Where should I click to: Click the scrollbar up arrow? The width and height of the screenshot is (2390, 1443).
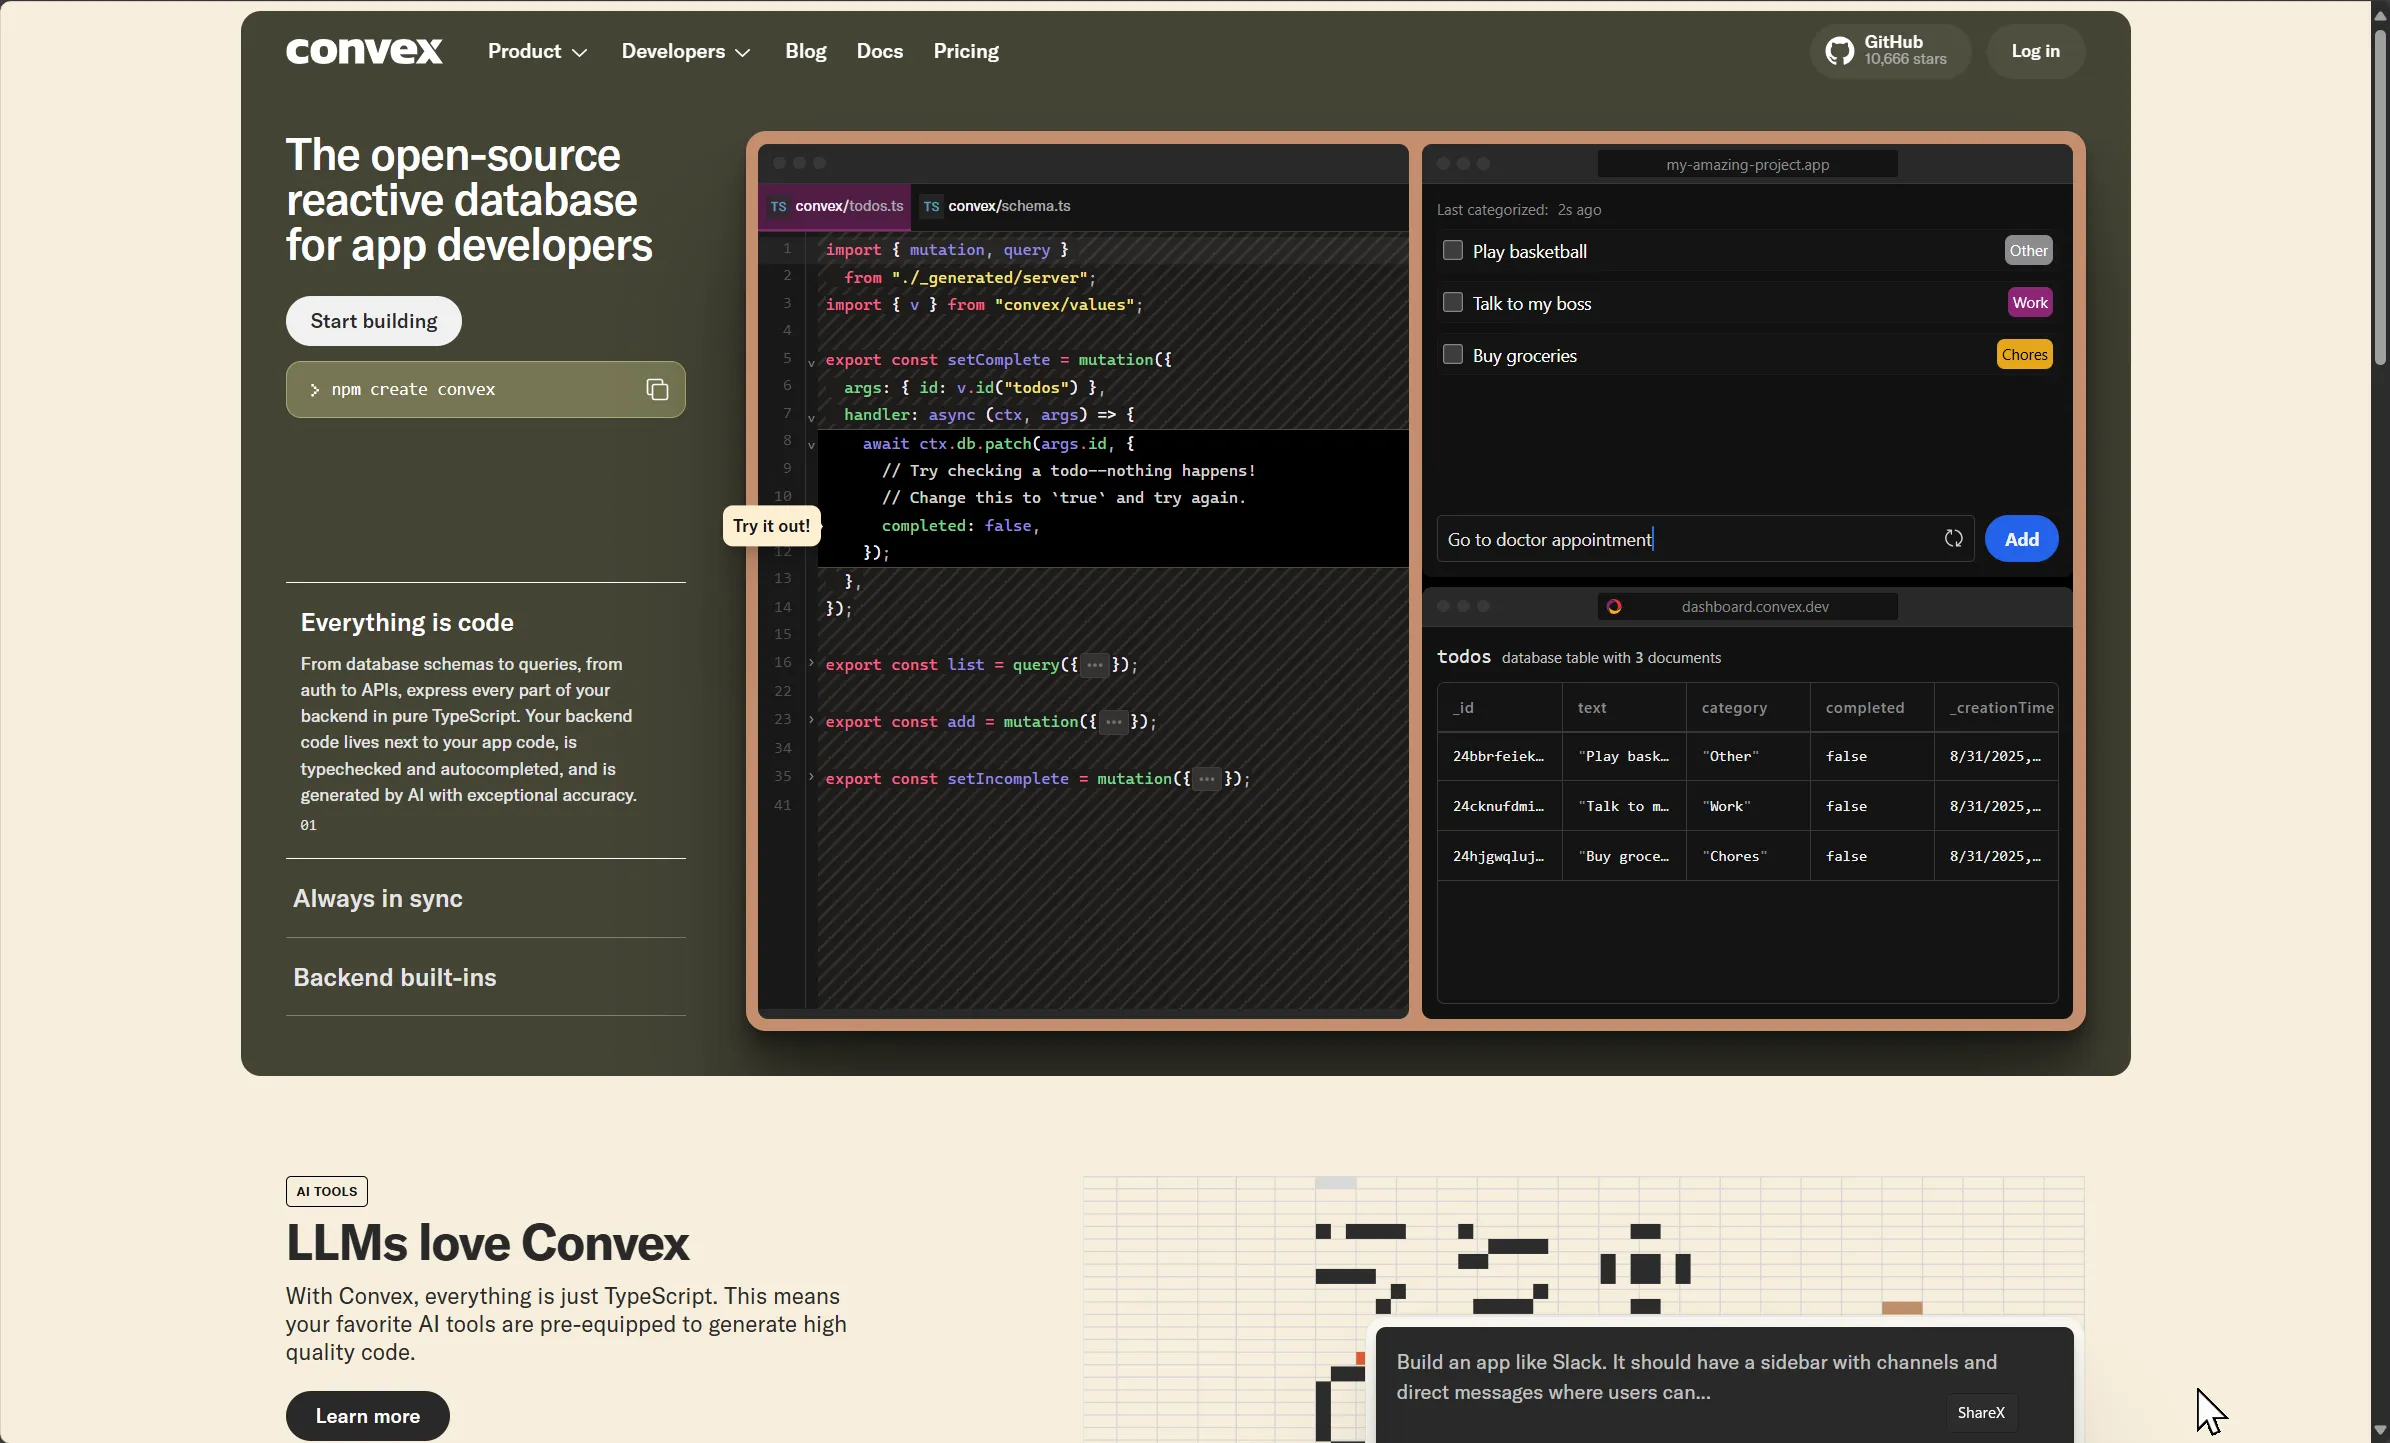[2380, 14]
